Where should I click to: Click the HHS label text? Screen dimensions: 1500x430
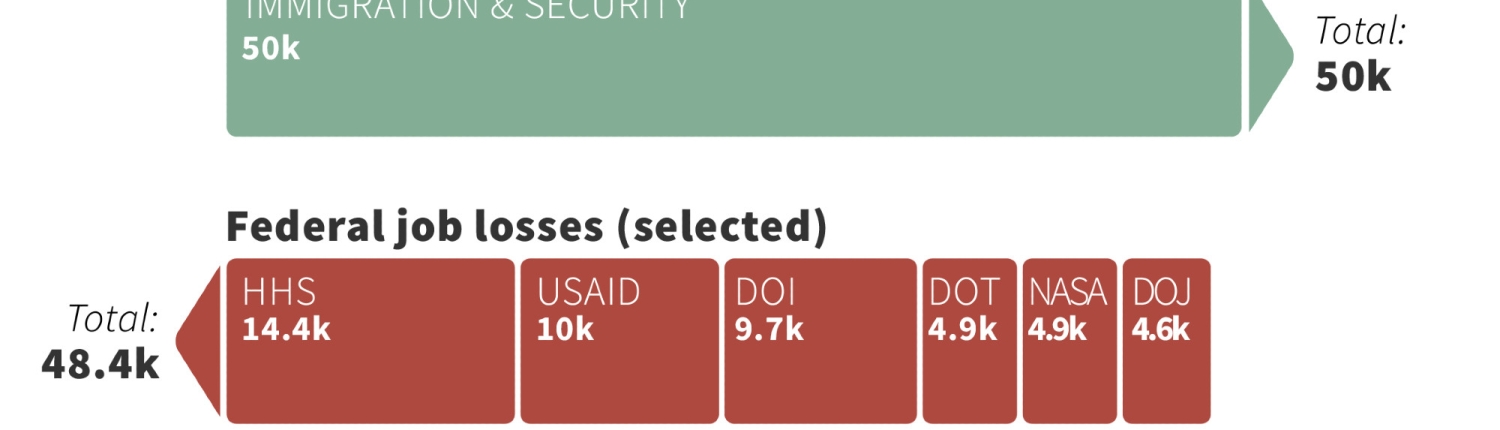279,292
